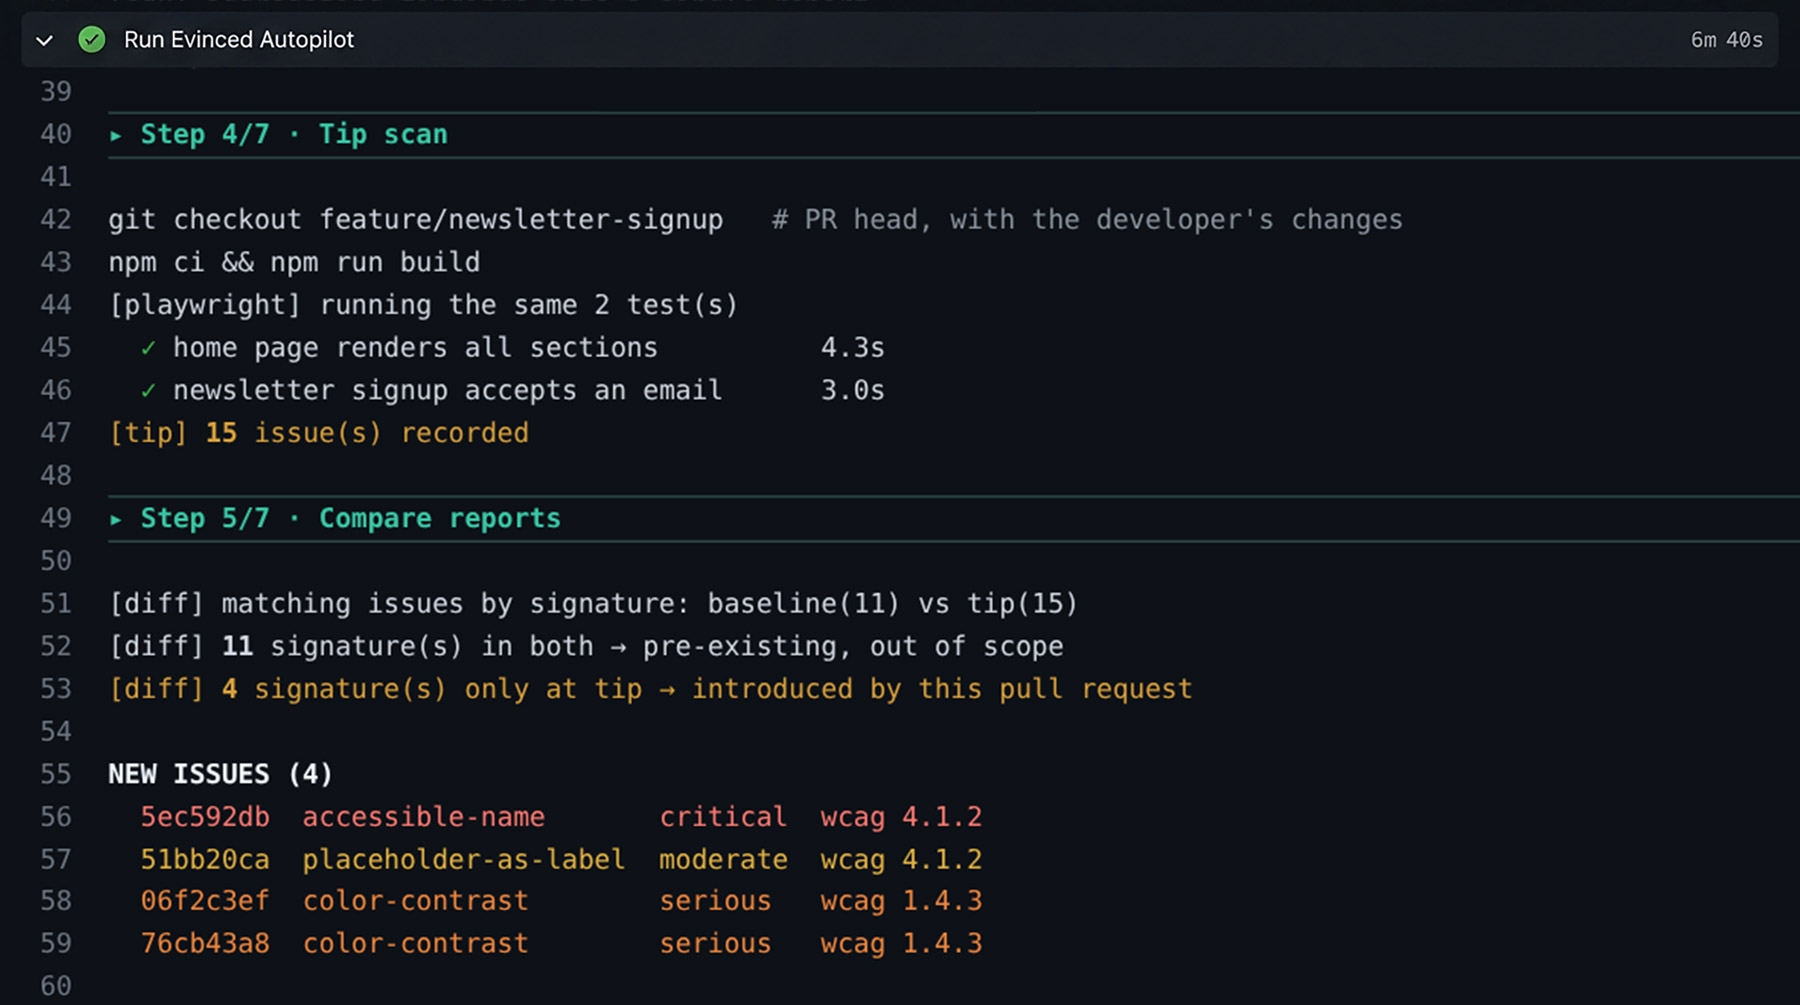Screen dimensions: 1800x1005
Task: Click line number 47
Action: click(x=56, y=433)
